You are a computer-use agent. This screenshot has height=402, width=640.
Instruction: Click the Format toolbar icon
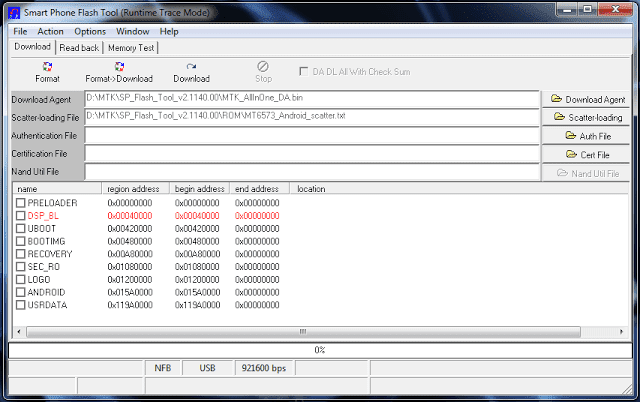[47, 67]
